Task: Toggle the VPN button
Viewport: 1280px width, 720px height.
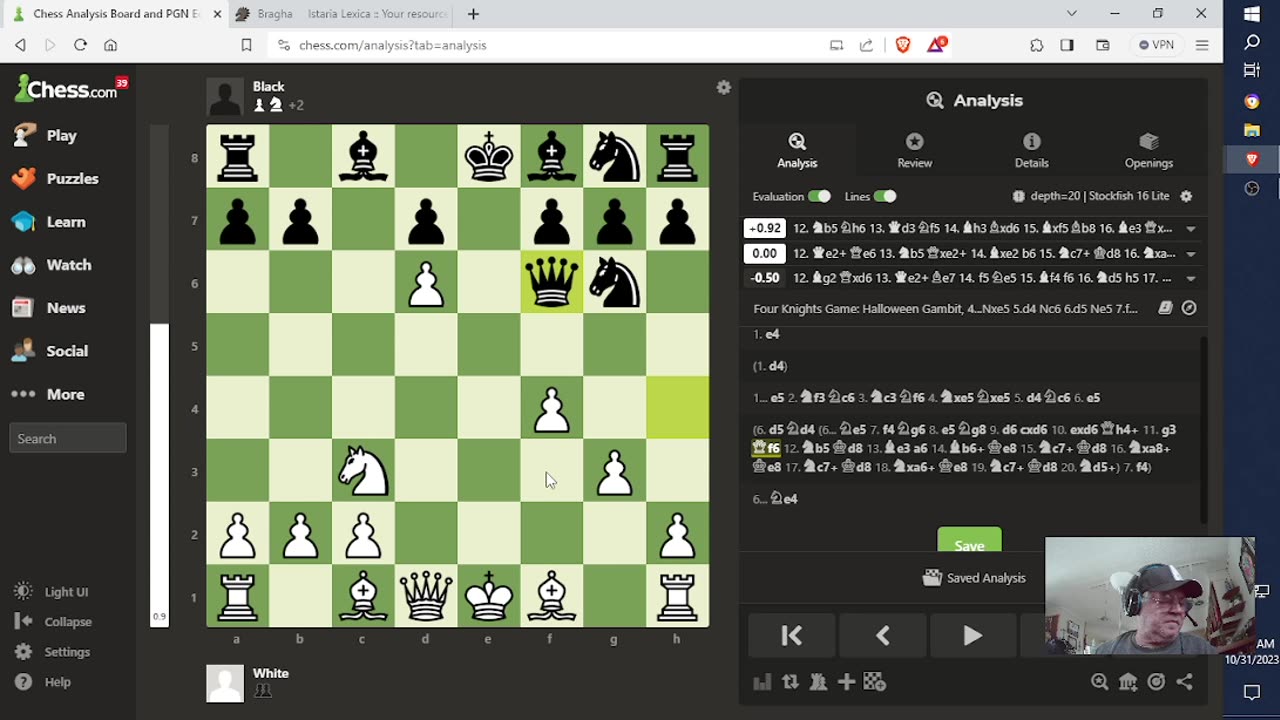Action: (1156, 45)
